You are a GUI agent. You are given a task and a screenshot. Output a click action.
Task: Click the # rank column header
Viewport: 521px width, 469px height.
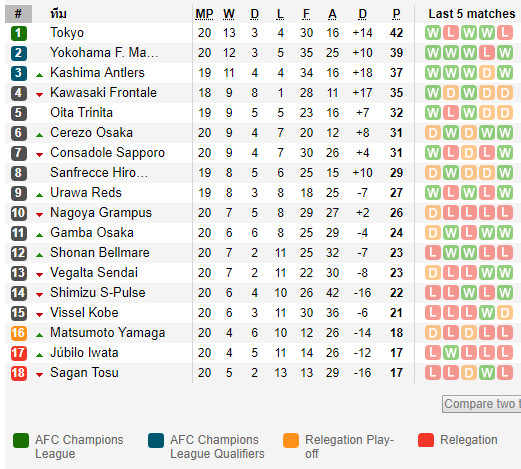click(x=18, y=14)
